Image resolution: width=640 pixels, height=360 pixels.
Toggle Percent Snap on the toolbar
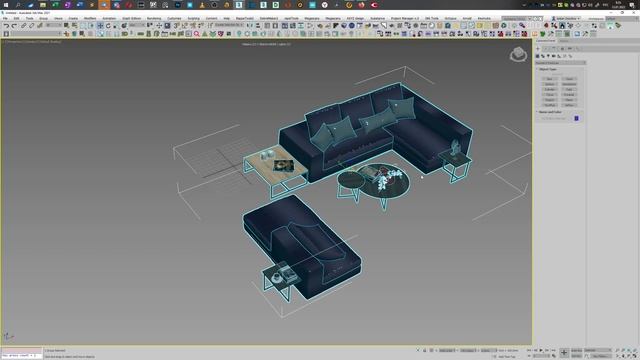[193, 25]
